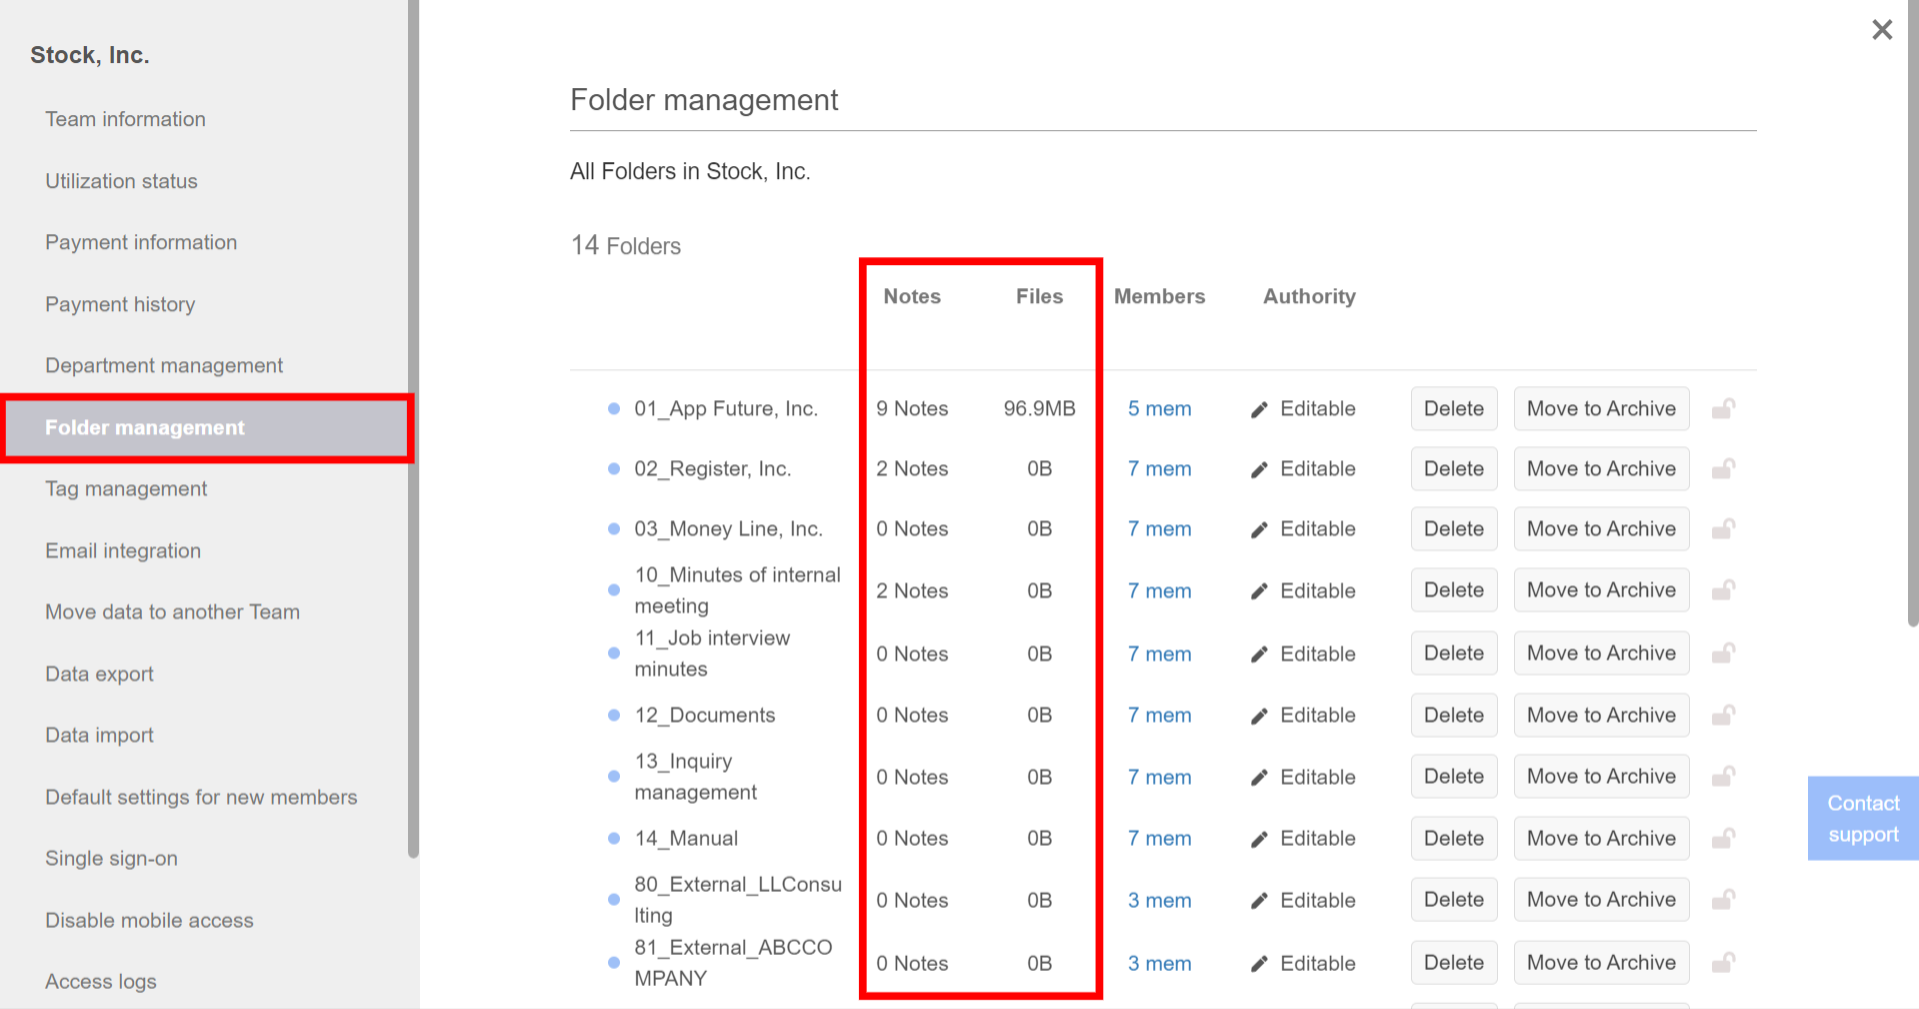Viewport: 1919px width, 1009px height.
Task: Click the pencil icon on 13_Inquiry management row
Action: pyautogui.click(x=1258, y=776)
